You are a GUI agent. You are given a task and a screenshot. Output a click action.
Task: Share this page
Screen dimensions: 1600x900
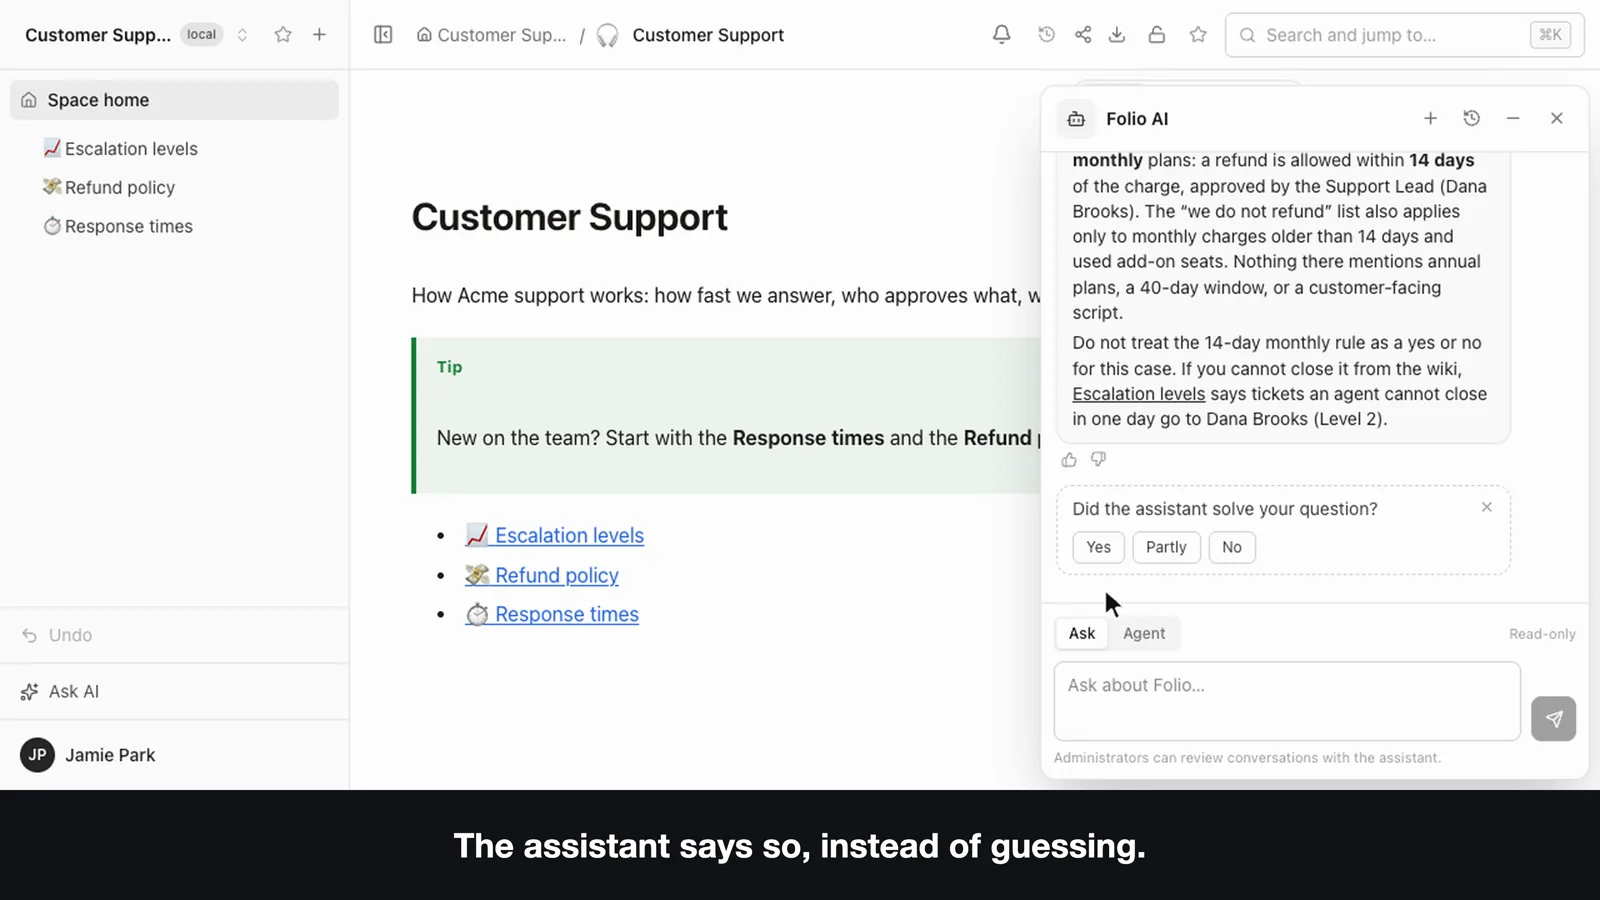pos(1083,35)
